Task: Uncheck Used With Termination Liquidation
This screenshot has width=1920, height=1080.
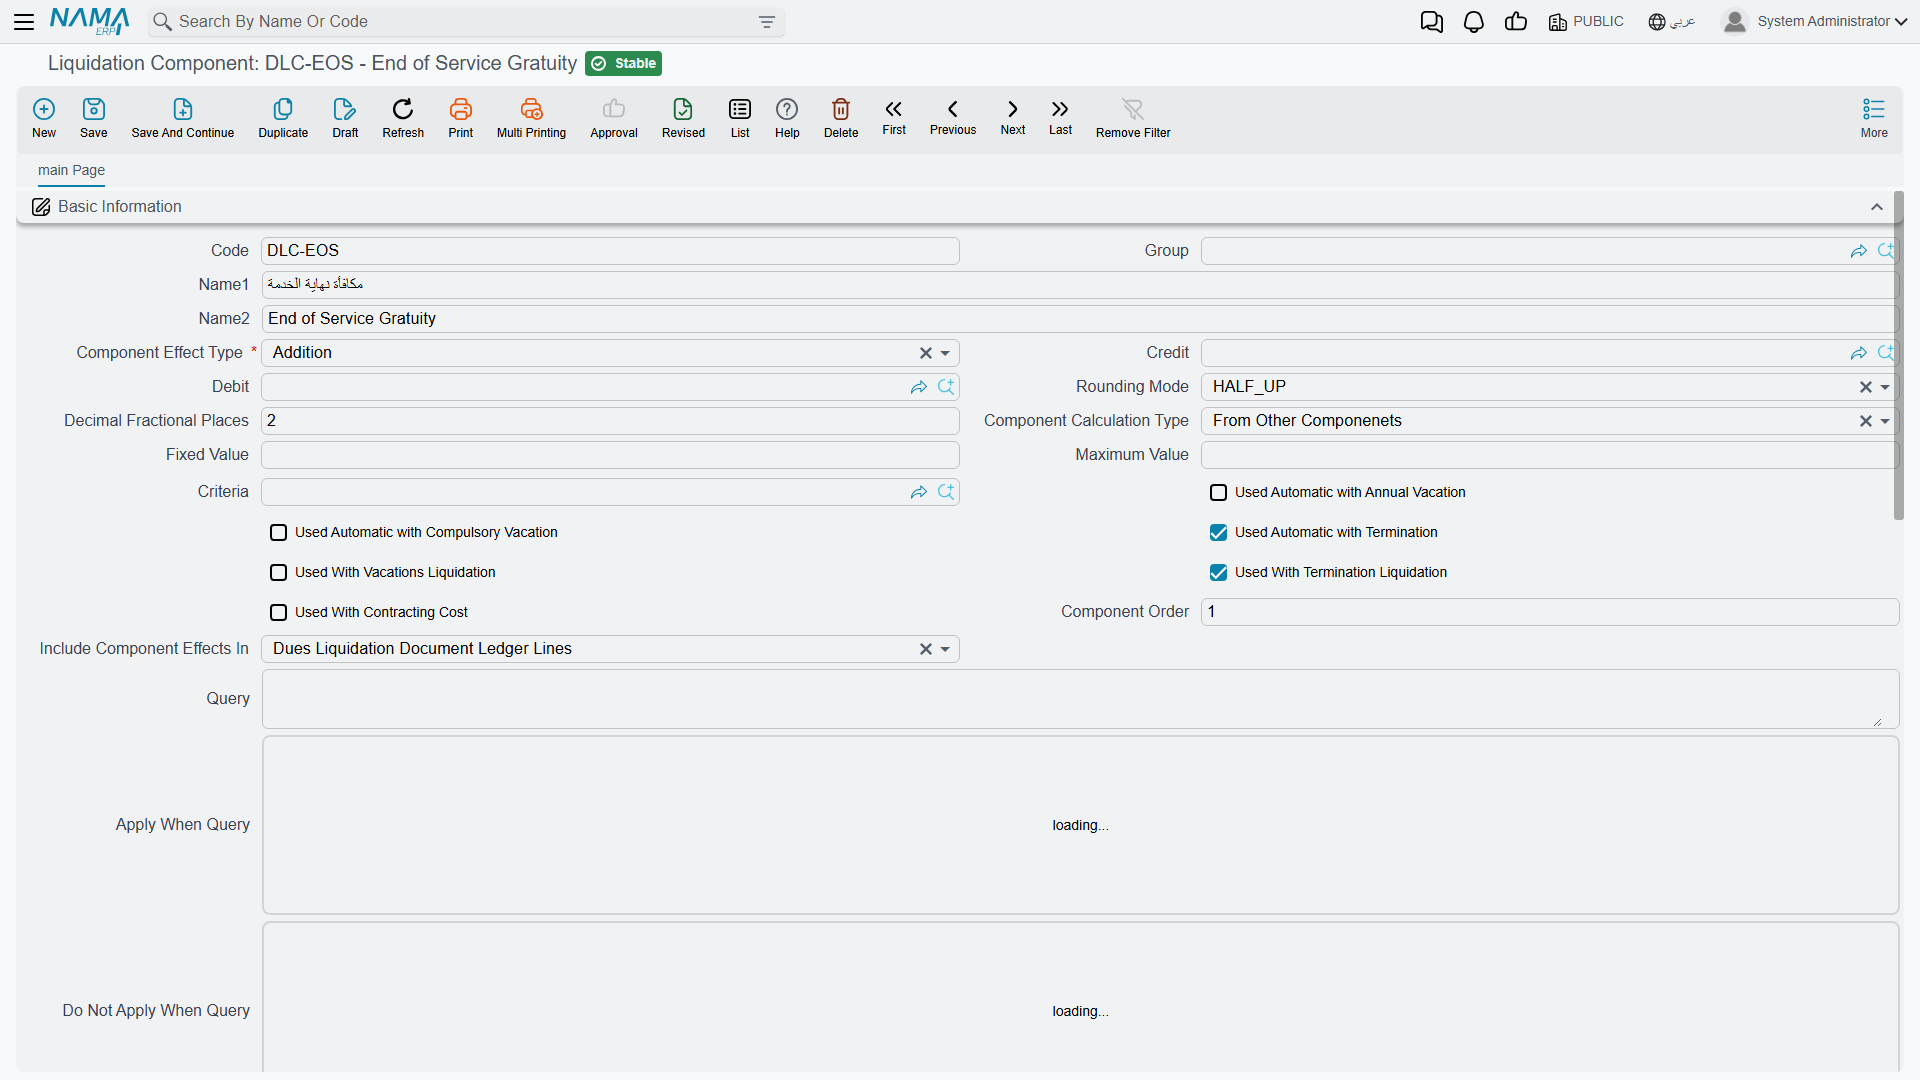Action: pos(1218,573)
